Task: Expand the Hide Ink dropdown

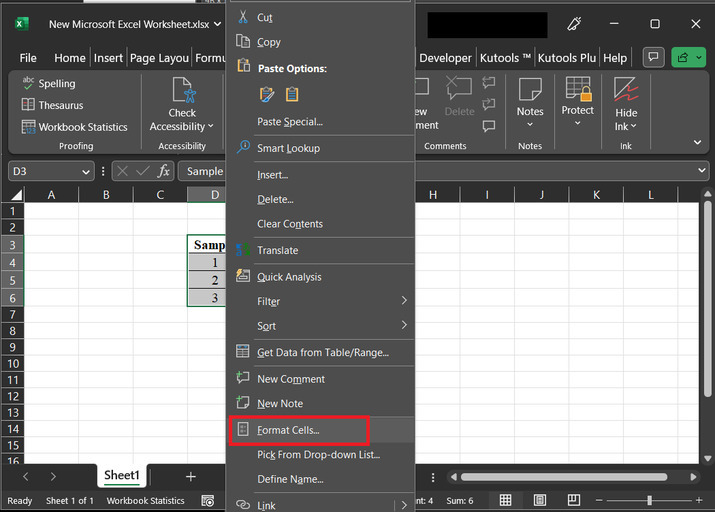Action: pyautogui.click(x=634, y=126)
